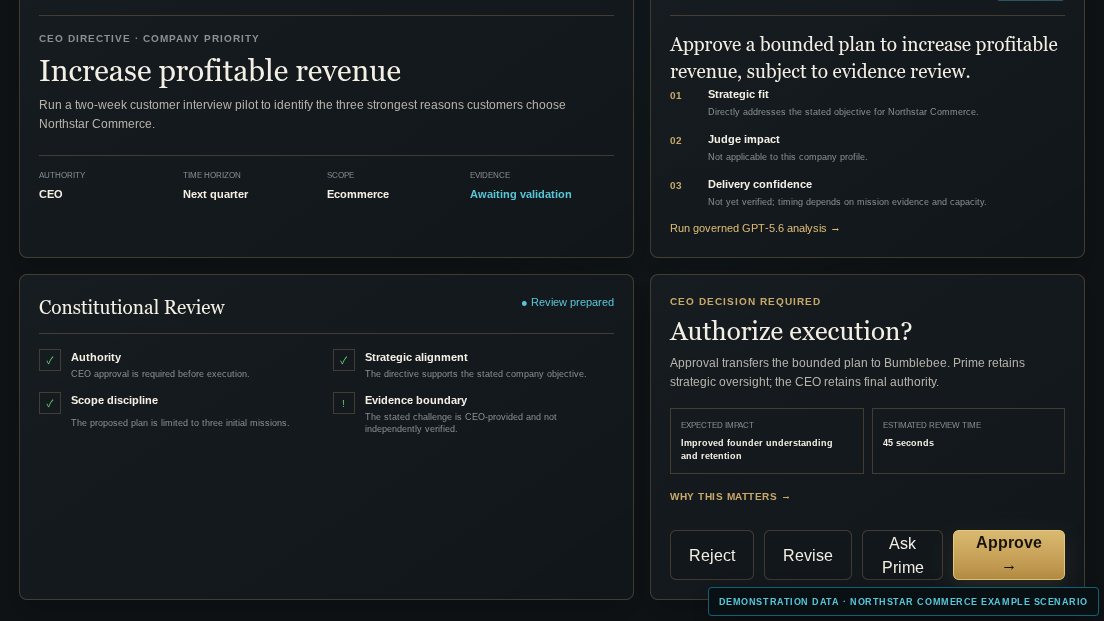Open the Estimated Review Time card
This screenshot has height=621, width=1104.
968,441
